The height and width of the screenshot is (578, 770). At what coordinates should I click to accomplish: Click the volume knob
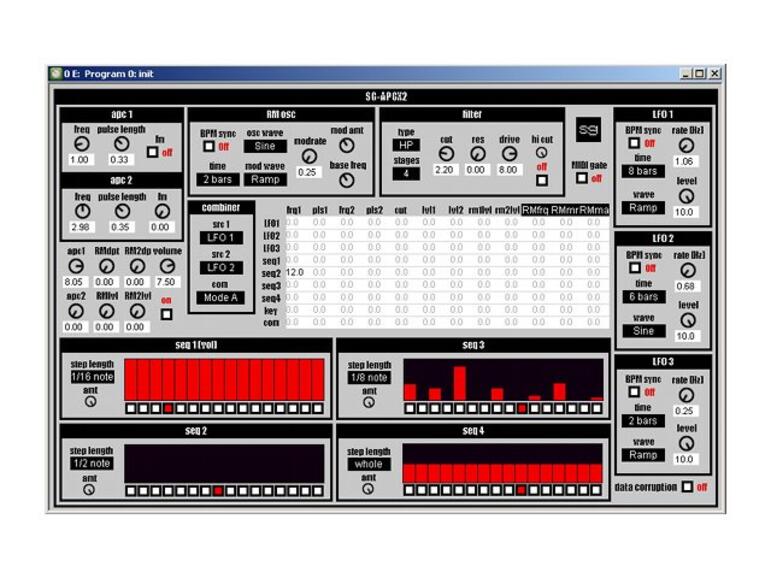pos(167,266)
